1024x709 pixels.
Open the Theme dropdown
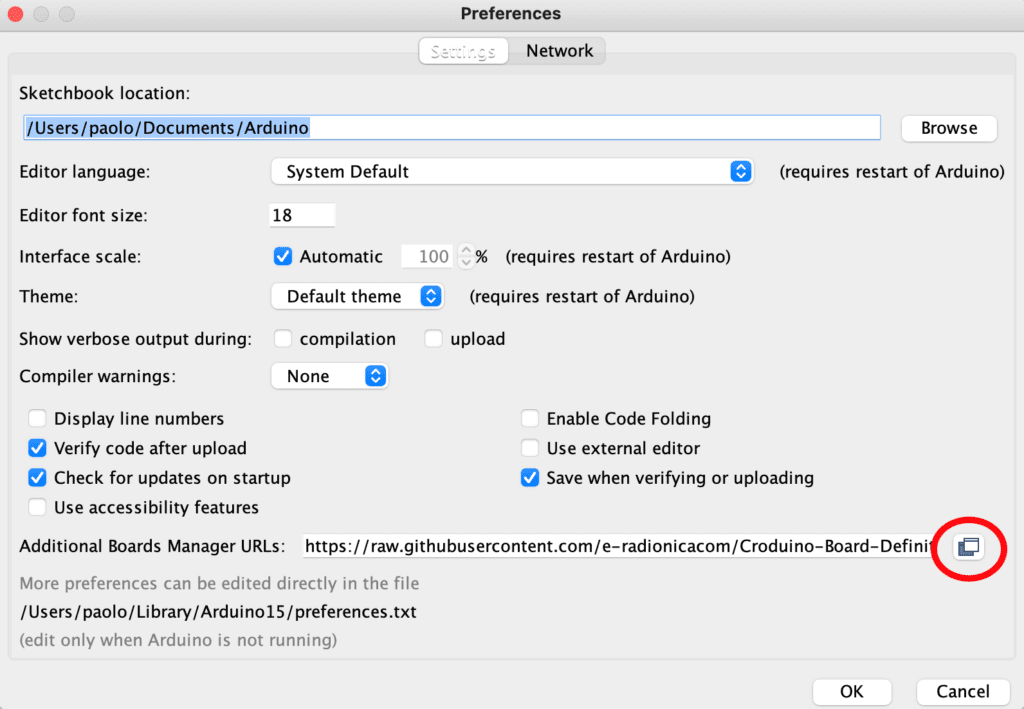point(357,296)
